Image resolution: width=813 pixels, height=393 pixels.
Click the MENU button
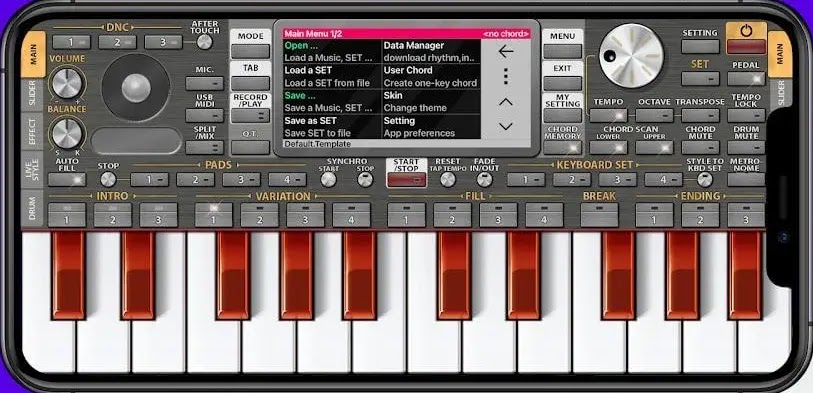tap(563, 51)
